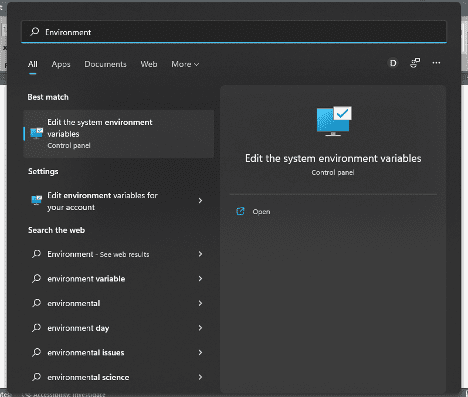The height and width of the screenshot is (397, 468).
Task: Open Environment - See web results
Action: [x=119, y=254]
